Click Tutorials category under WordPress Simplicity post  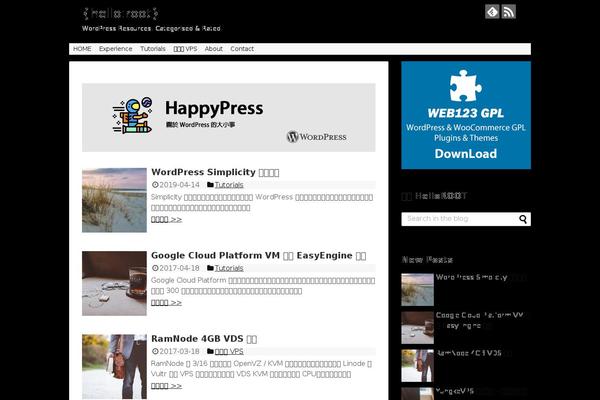229,185
